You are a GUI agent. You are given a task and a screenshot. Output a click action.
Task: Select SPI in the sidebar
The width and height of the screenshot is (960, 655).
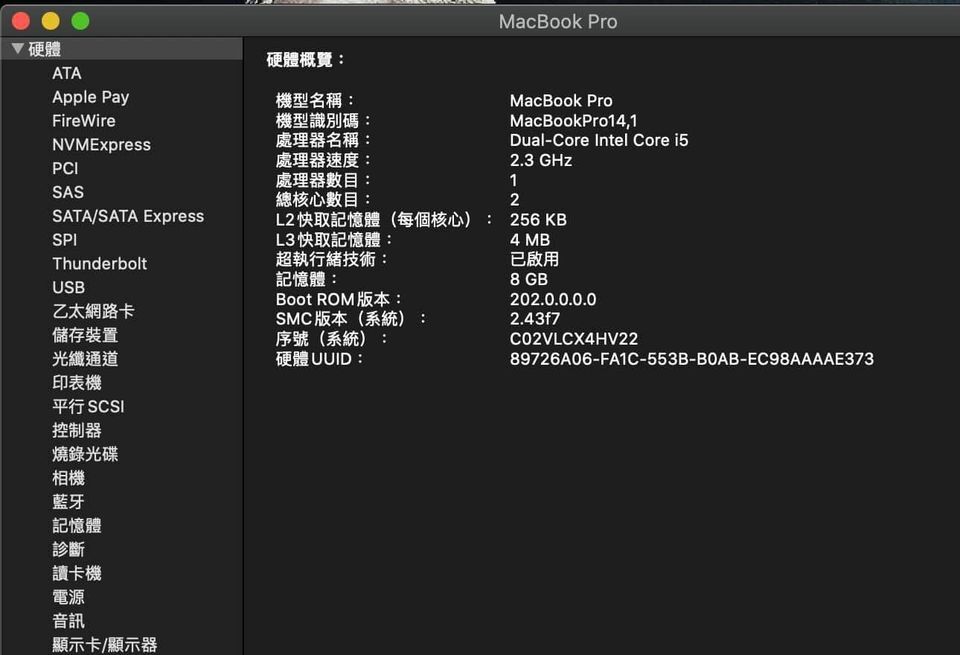pyautogui.click(x=65, y=240)
